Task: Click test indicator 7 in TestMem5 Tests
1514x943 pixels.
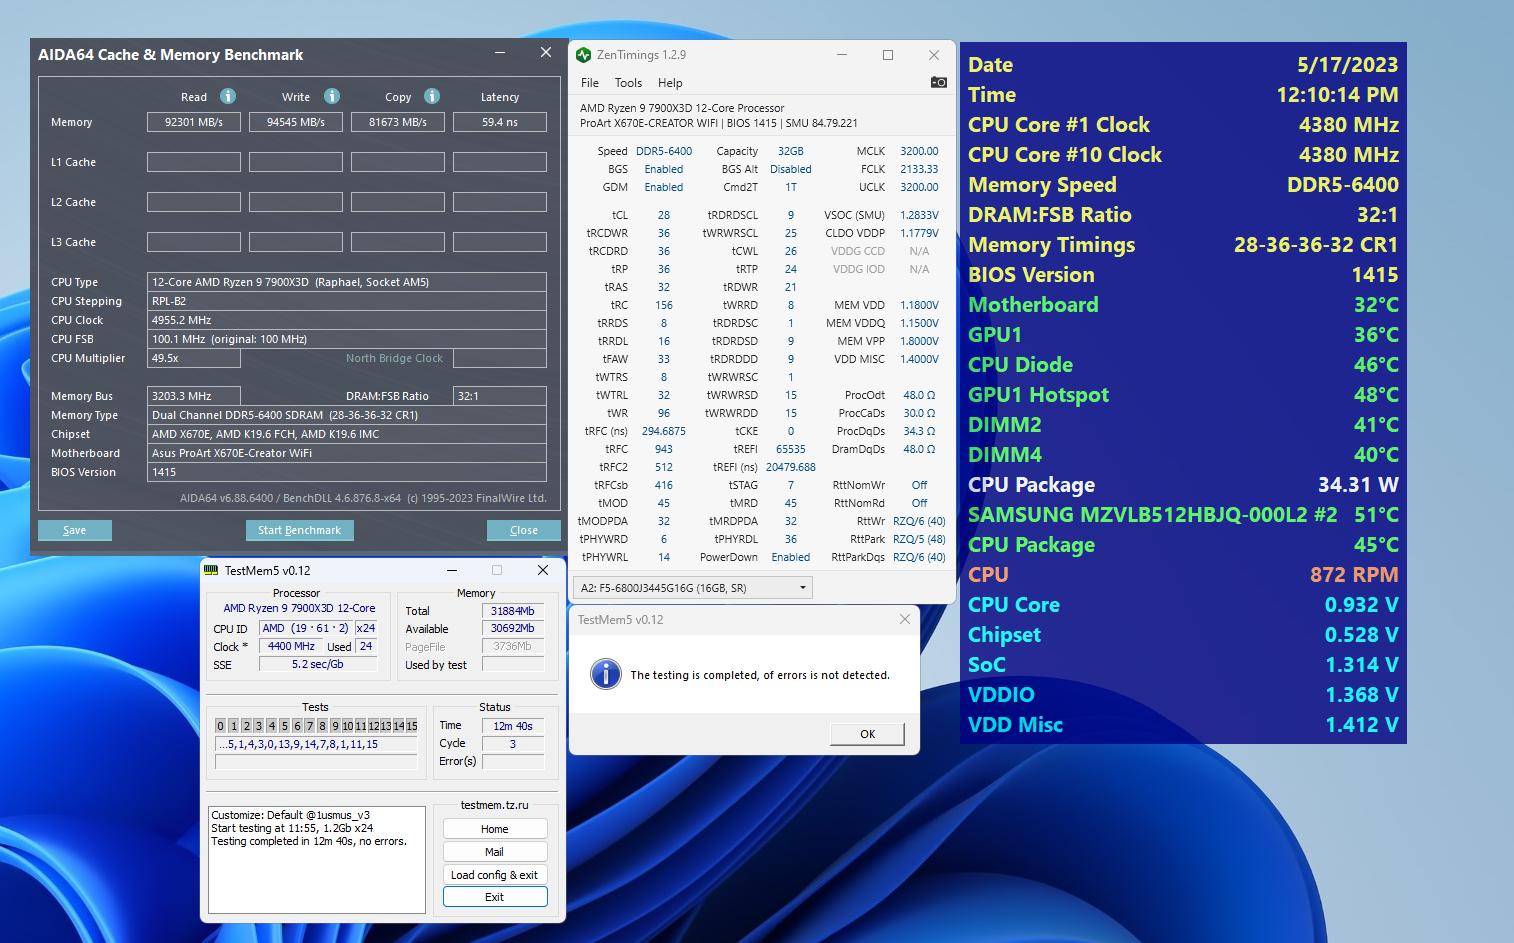Action: pyautogui.click(x=310, y=726)
